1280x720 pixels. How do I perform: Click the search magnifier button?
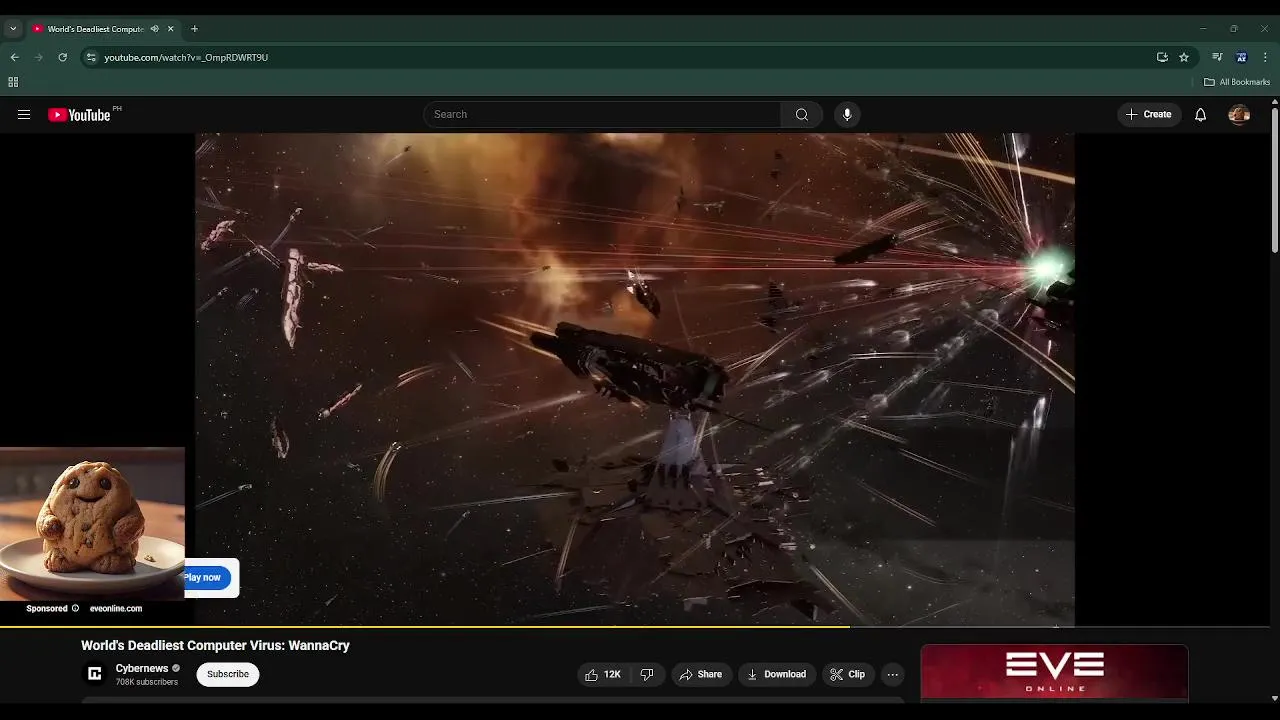[801, 114]
